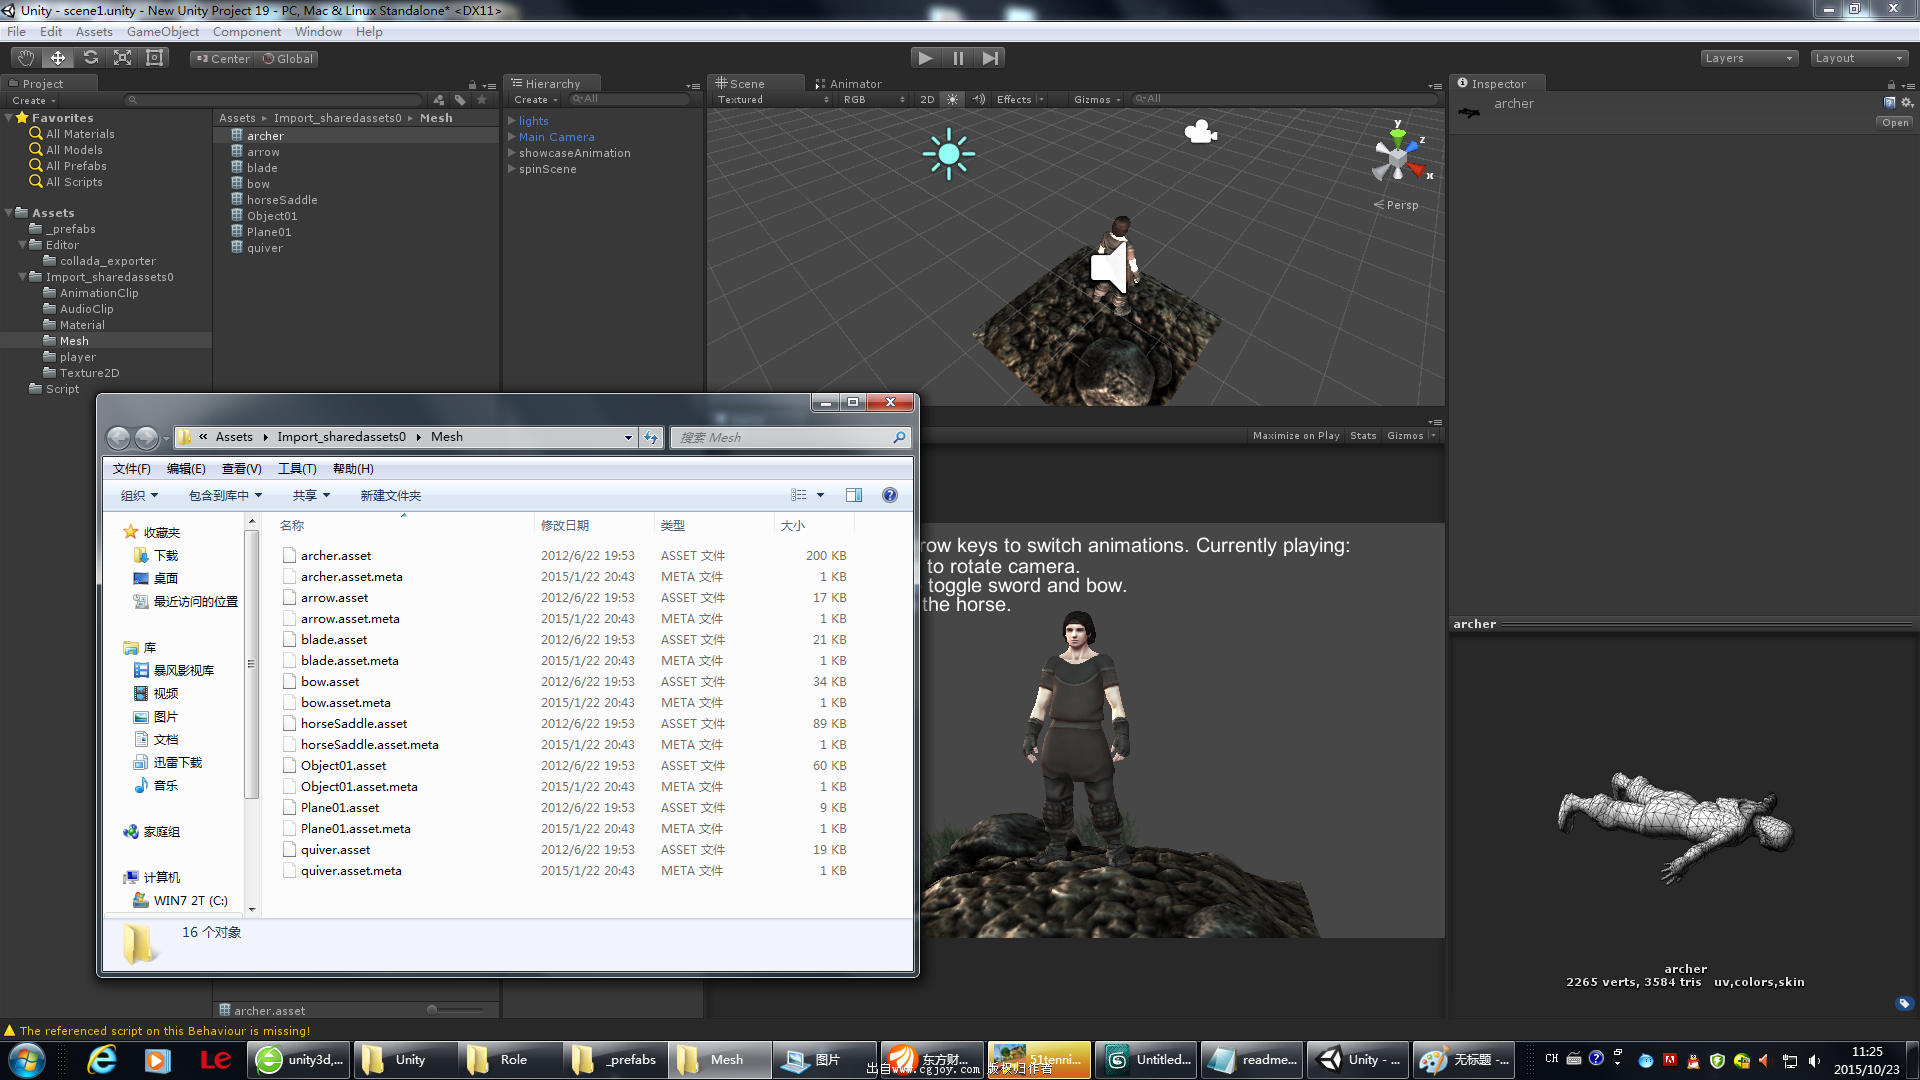The image size is (1920, 1080).
Task: Open the Layout dropdown
Action: (1859, 58)
